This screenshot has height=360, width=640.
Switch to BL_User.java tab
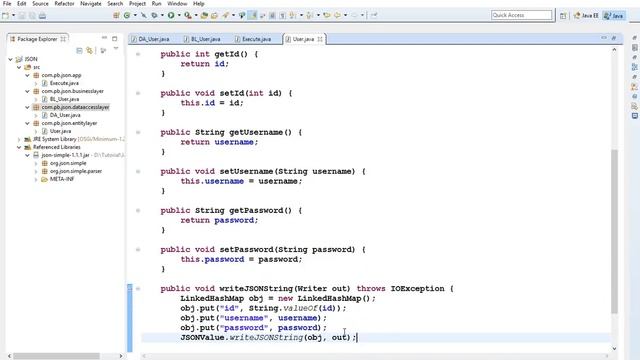tap(202, 39)
